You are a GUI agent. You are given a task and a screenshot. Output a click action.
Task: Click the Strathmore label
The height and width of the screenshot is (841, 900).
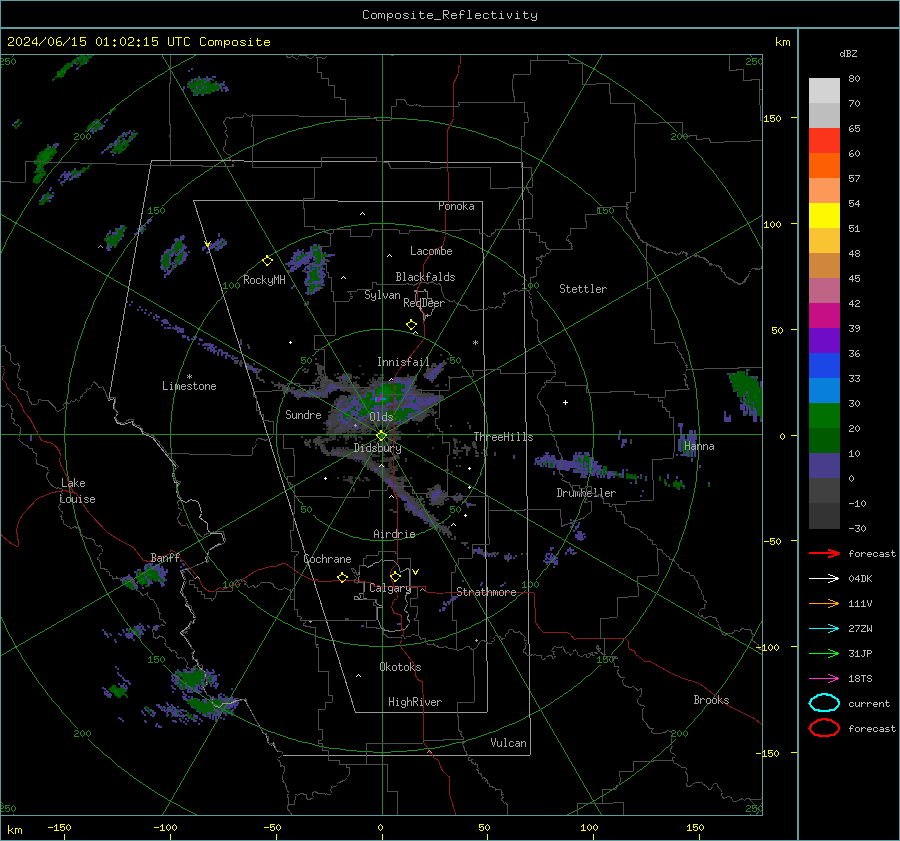[x=486, y=592]
